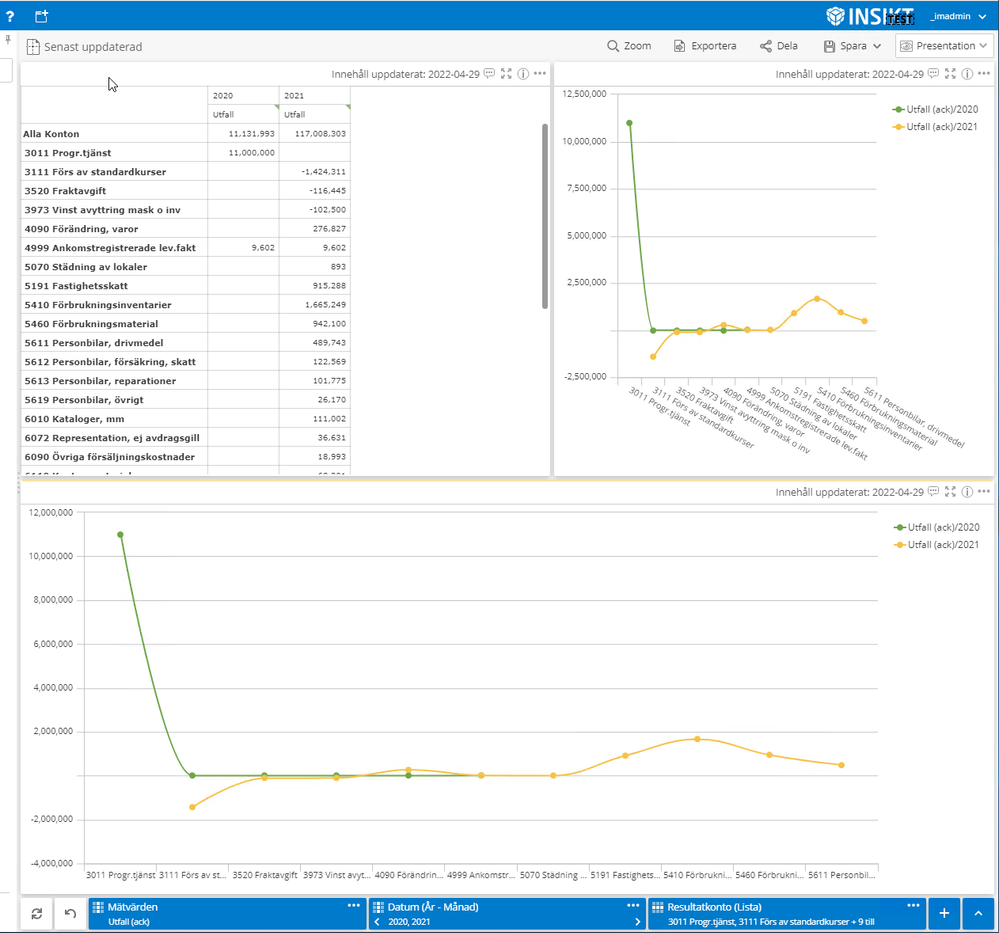Click the Zoom button
The width and height of the screenshot is (999, 933).
pos(629,46)
